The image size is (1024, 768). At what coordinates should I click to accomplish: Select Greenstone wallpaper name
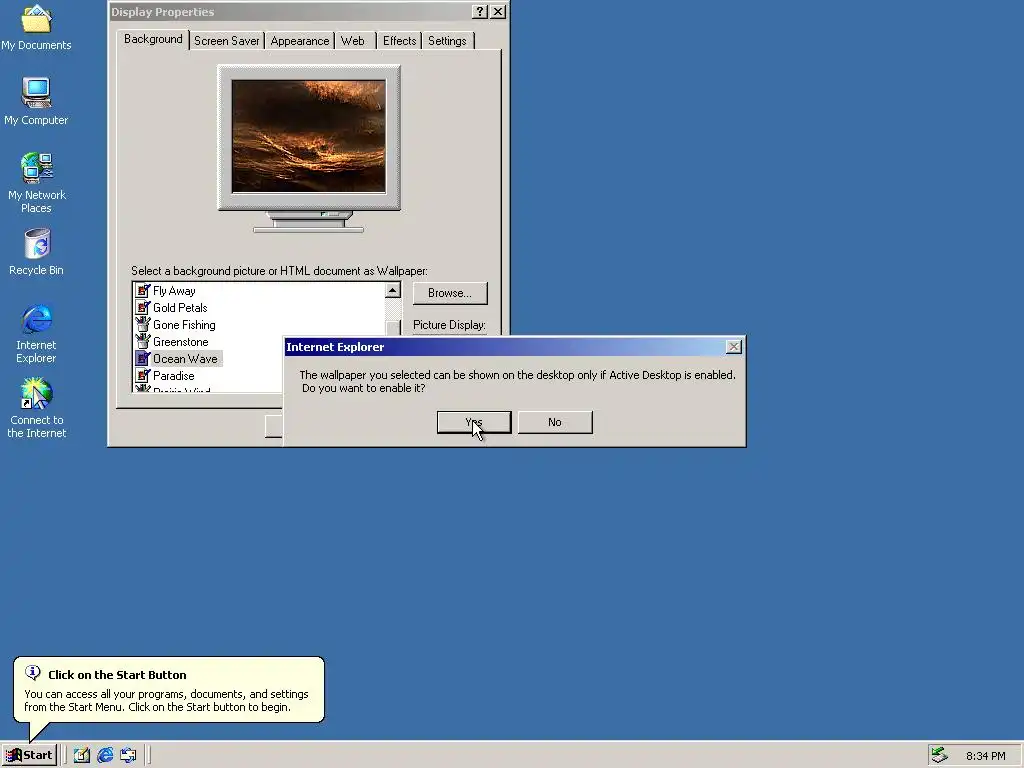tap(181, 342)
